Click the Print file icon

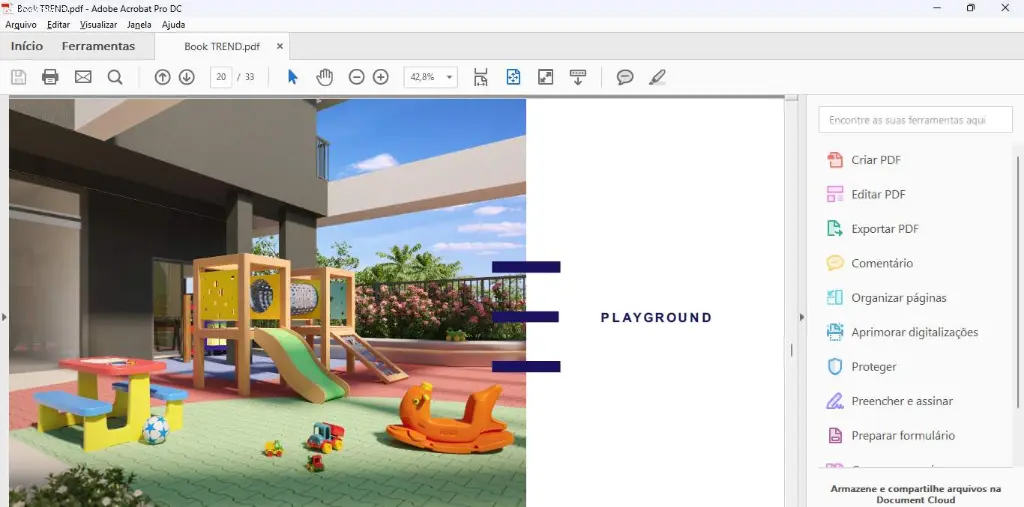(50, 77)
